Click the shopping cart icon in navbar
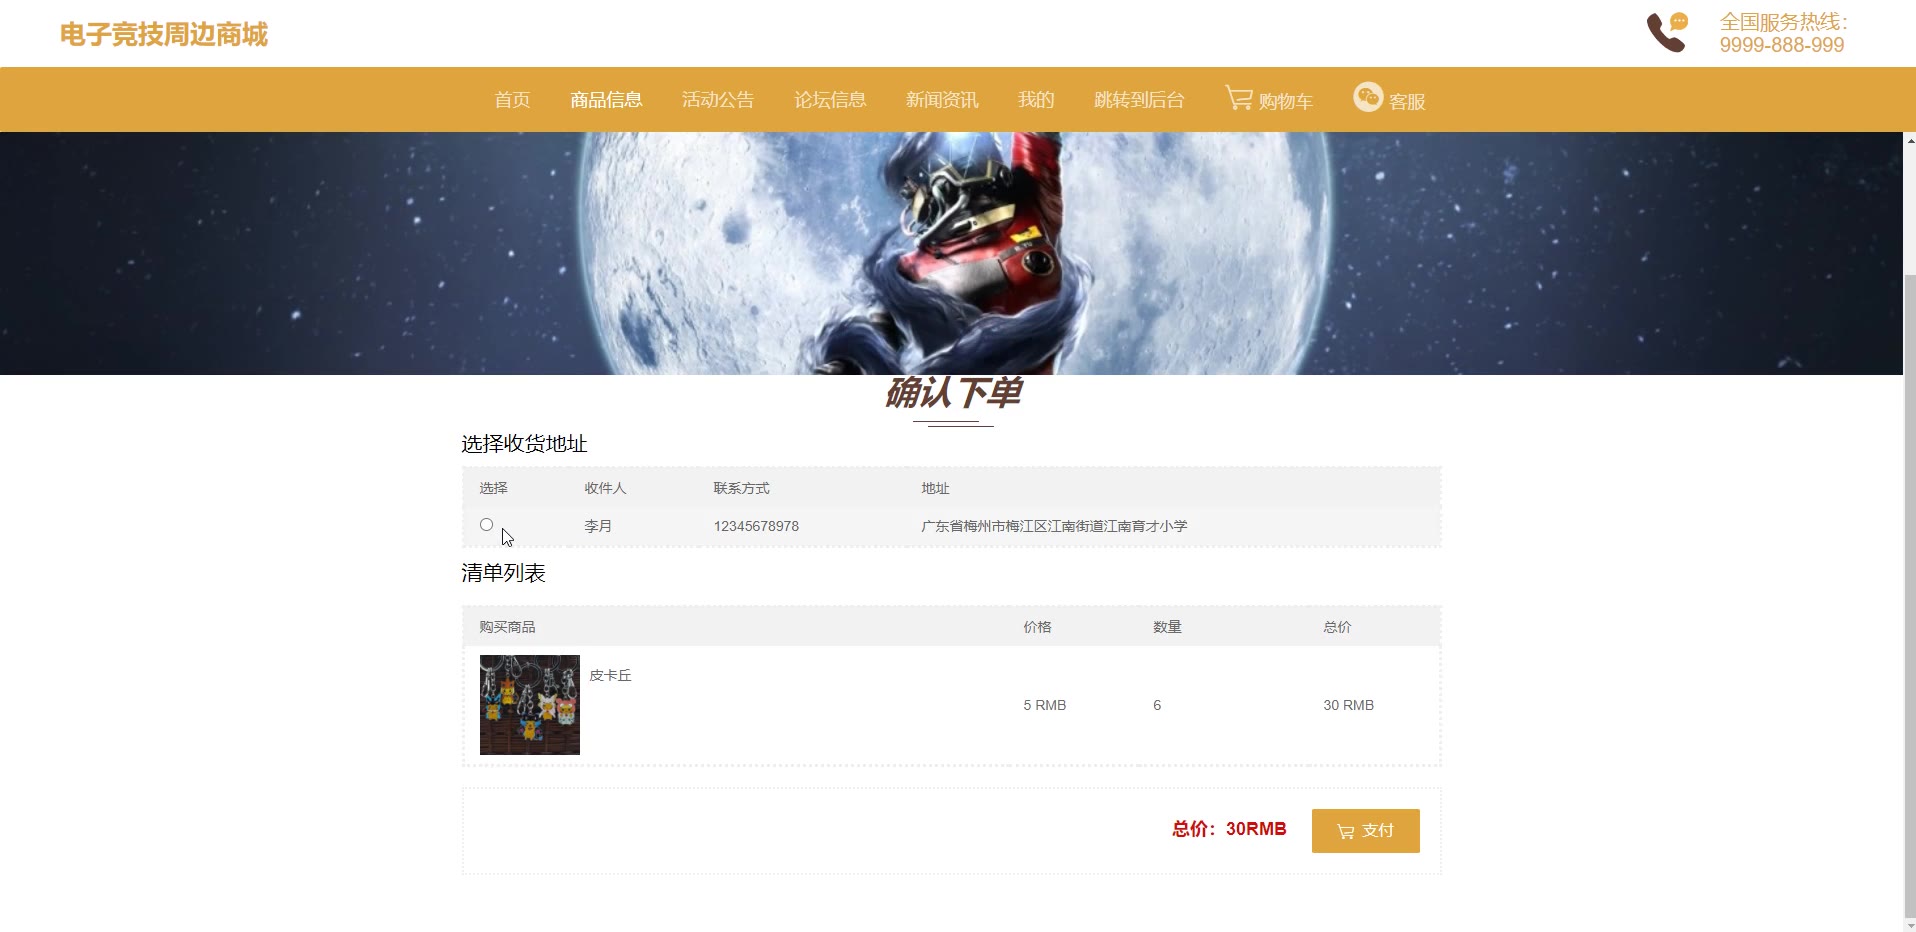The height and width of the screenshot is (932, 1916). 1239,97
